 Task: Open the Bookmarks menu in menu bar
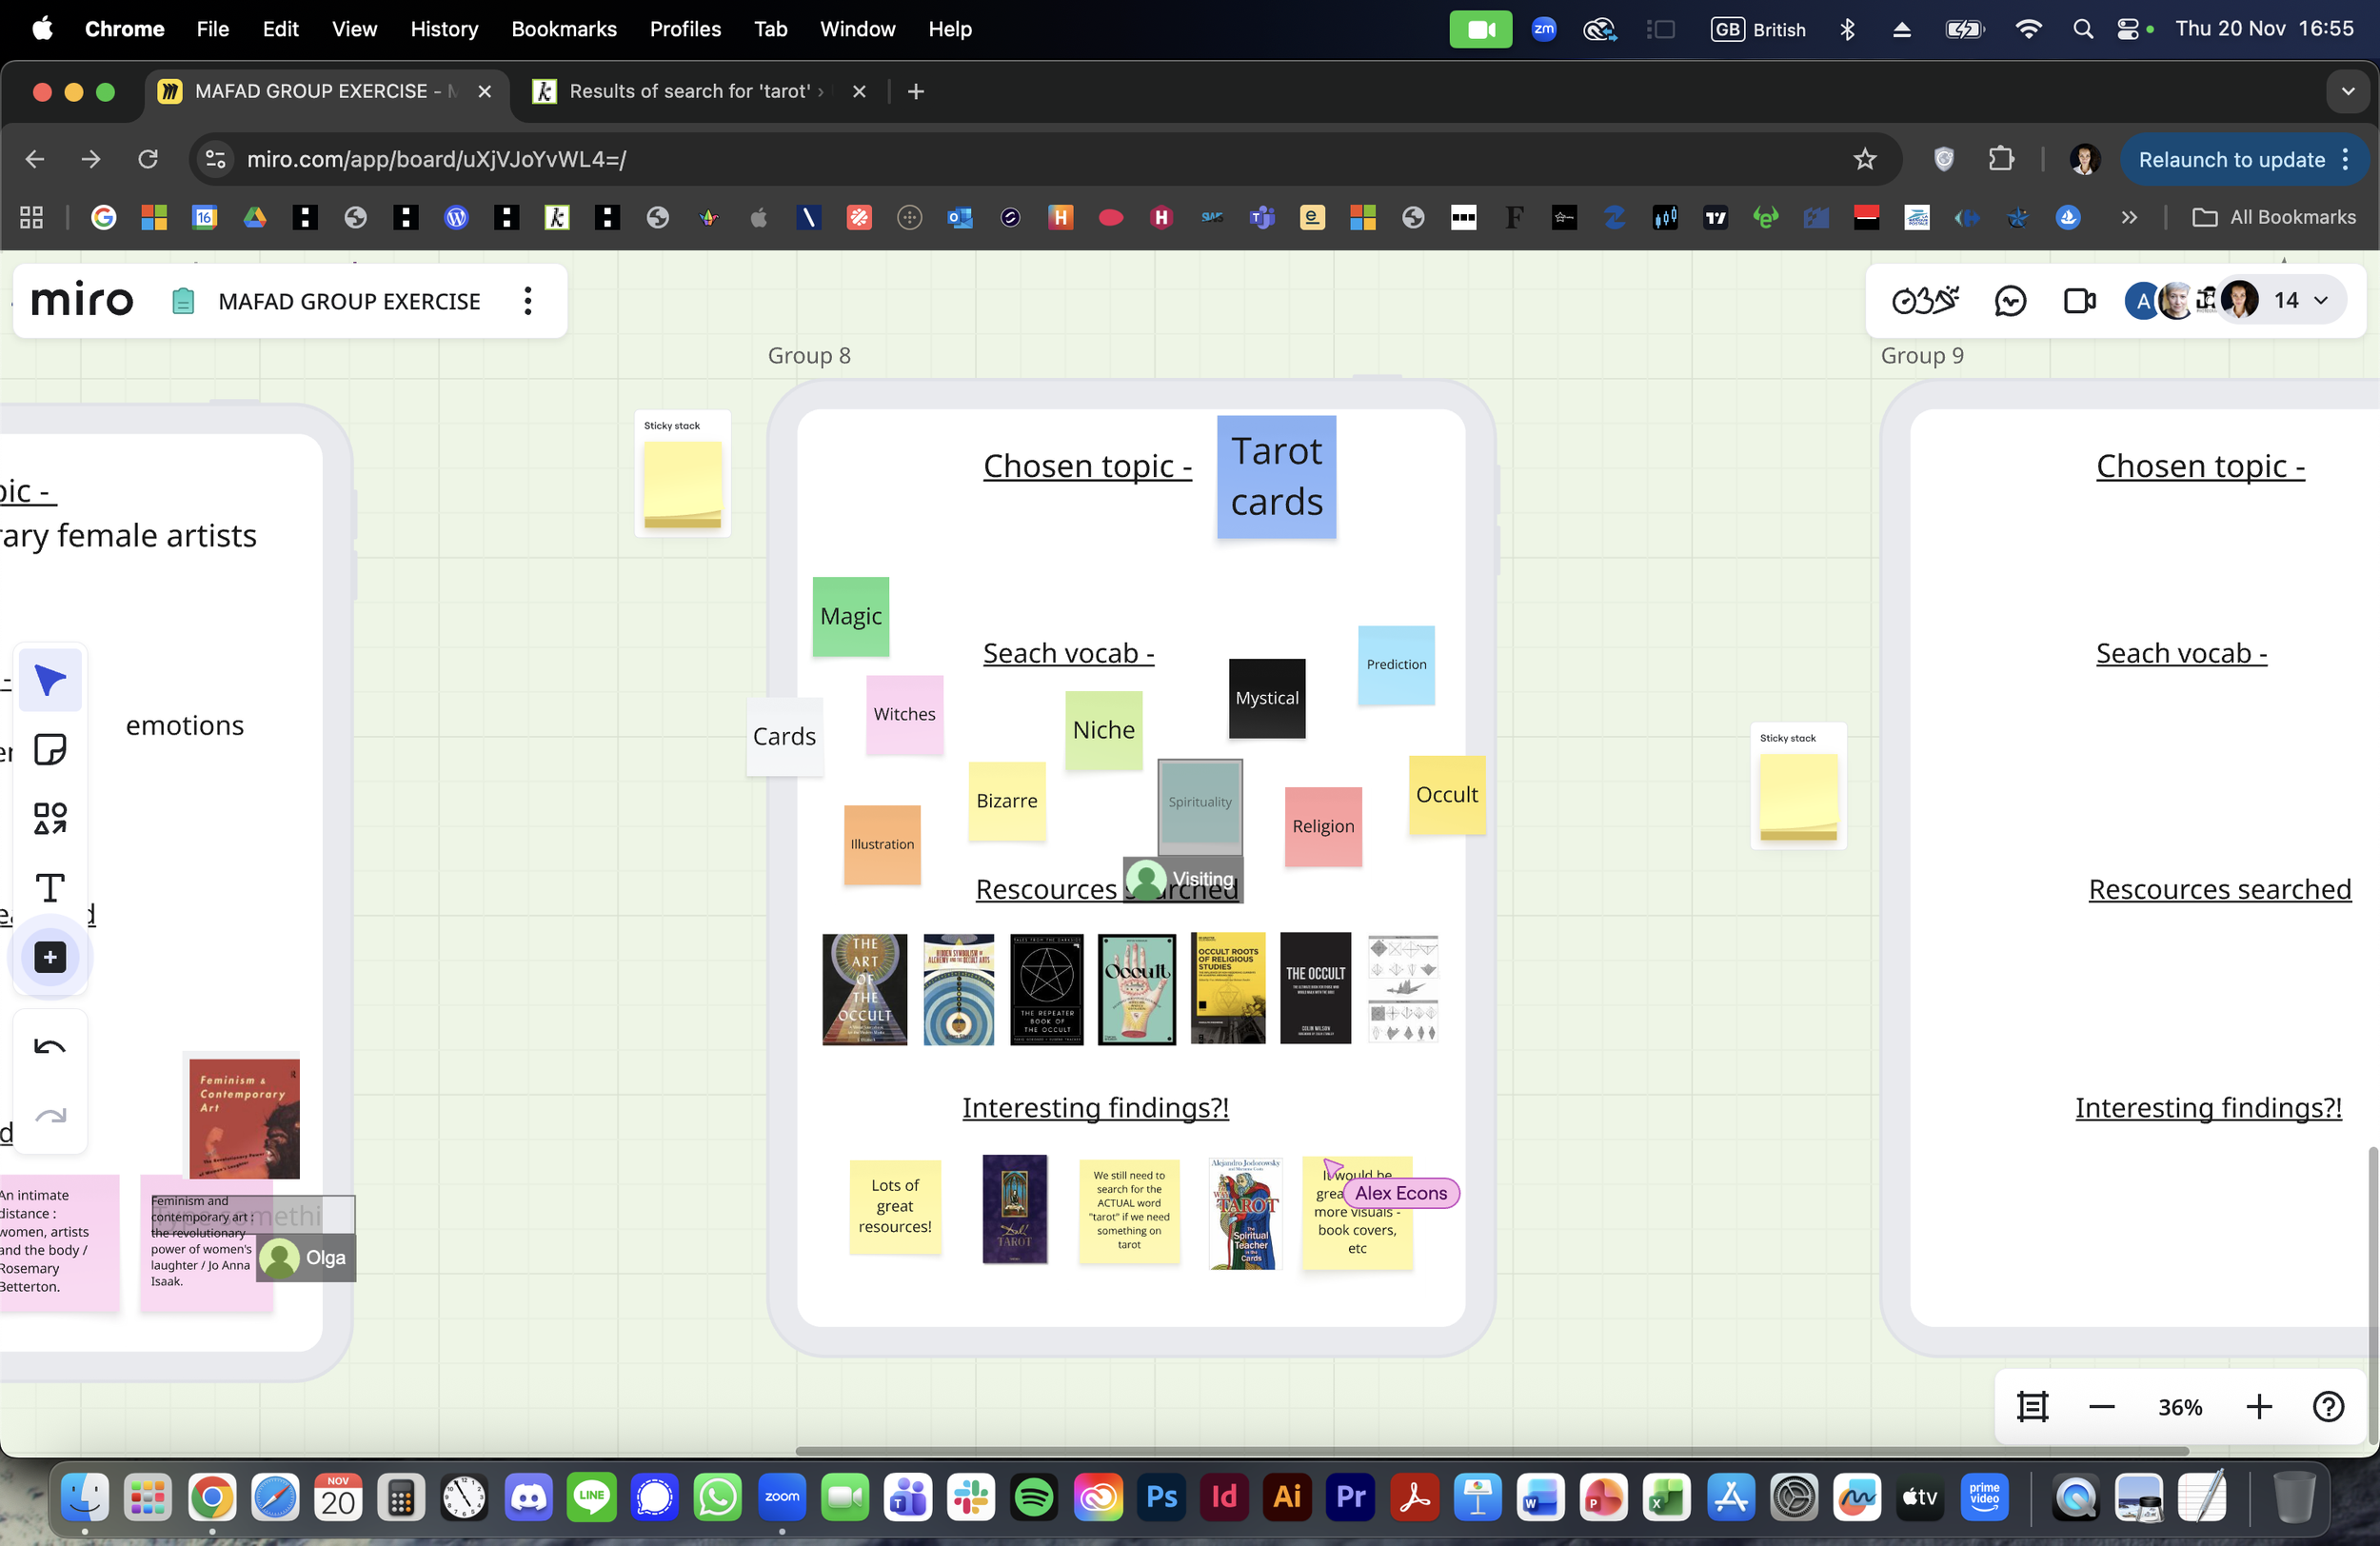click(x=563, y=29)
